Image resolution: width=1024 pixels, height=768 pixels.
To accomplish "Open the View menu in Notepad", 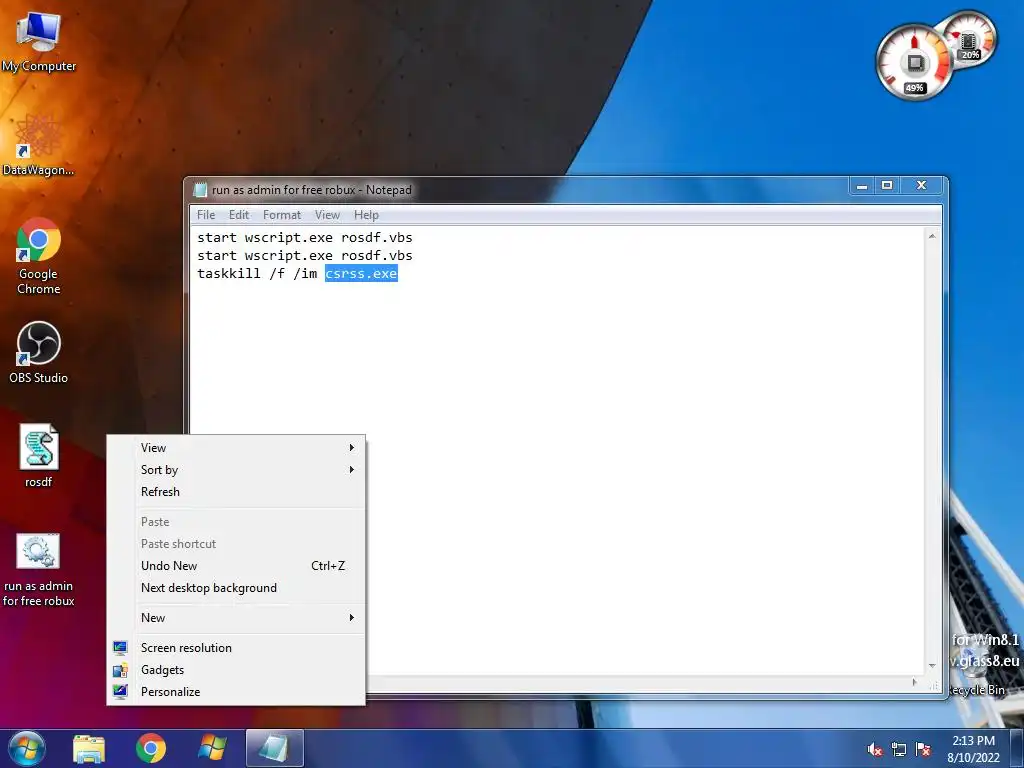I will tap(327, 215).
